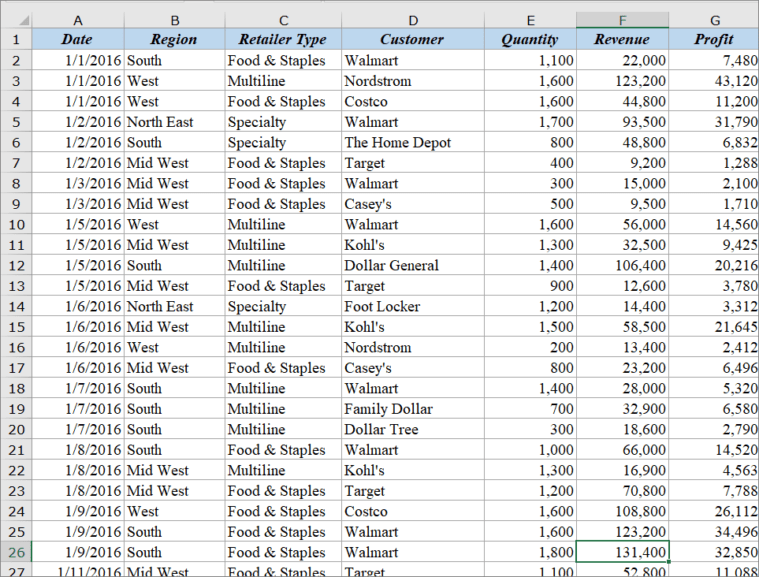This screenshot has width=759, height=577.
Task: Click the 1/1/2016 date in row 2
Action: 78,60
